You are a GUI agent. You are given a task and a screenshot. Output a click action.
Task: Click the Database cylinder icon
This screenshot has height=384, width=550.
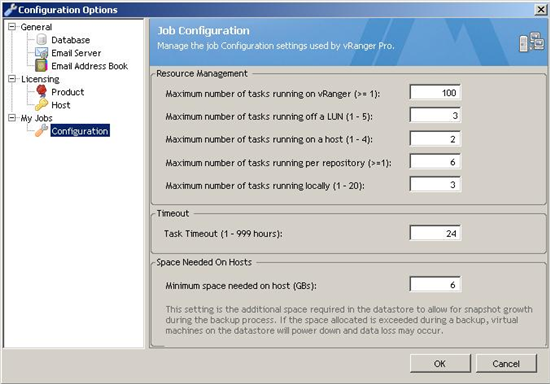[42, 39]
